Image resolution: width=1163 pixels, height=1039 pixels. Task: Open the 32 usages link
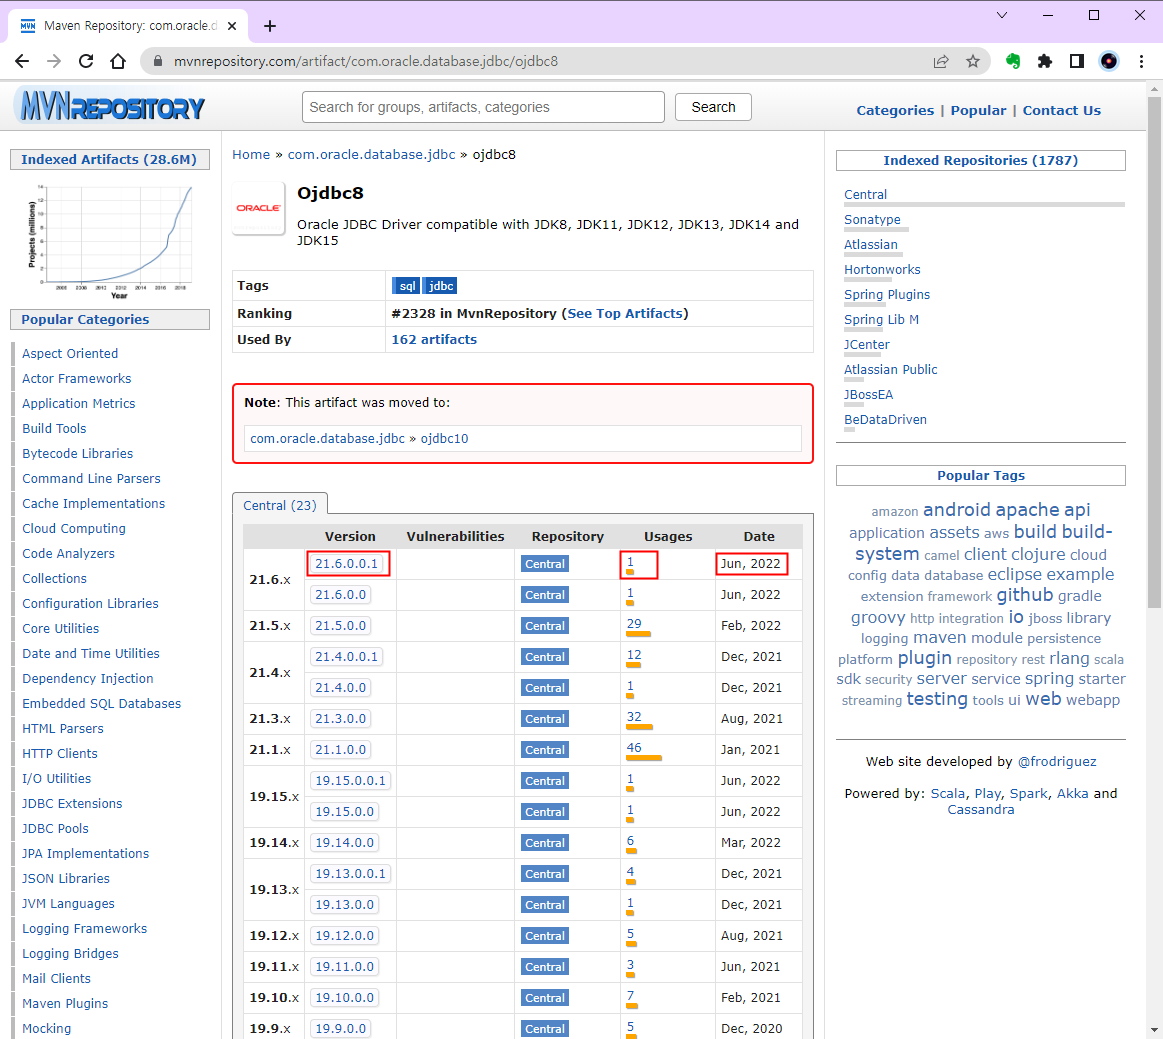coord(634,716)
